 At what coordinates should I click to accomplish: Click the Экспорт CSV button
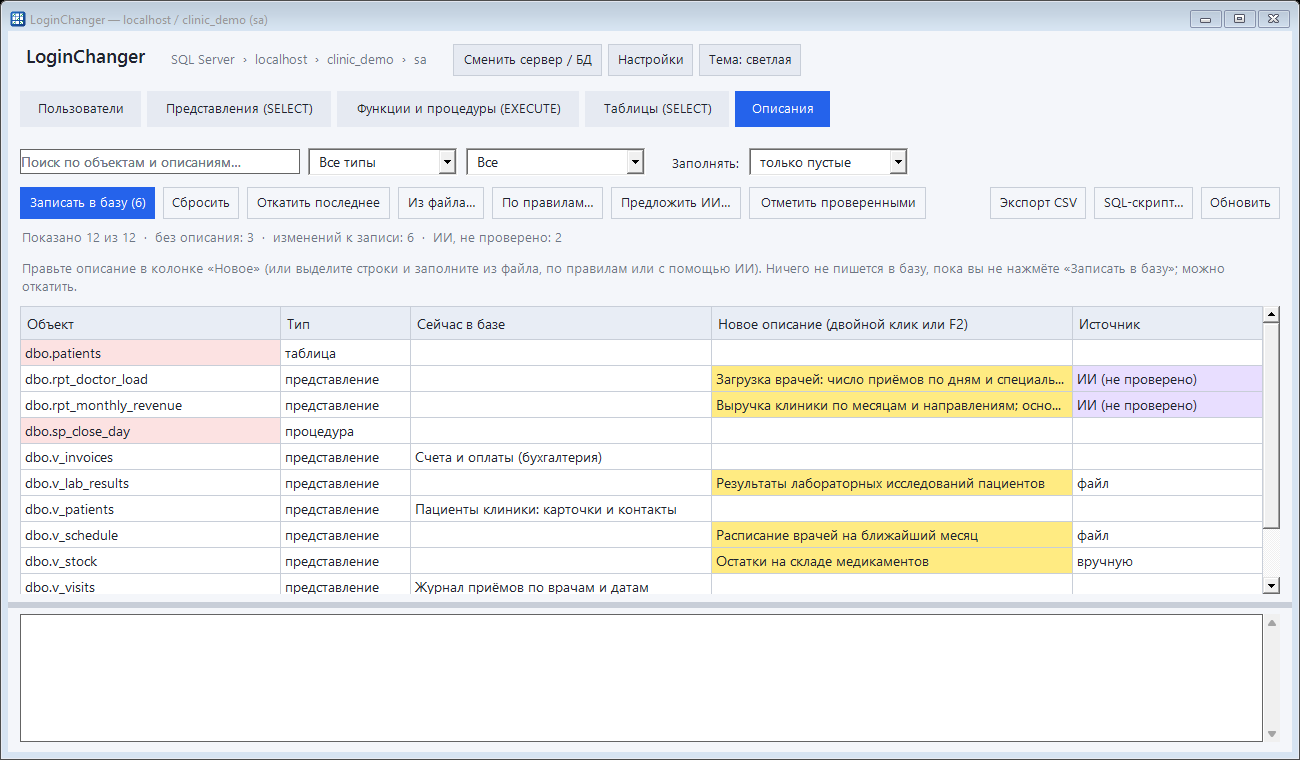(x=1039, y=203)
